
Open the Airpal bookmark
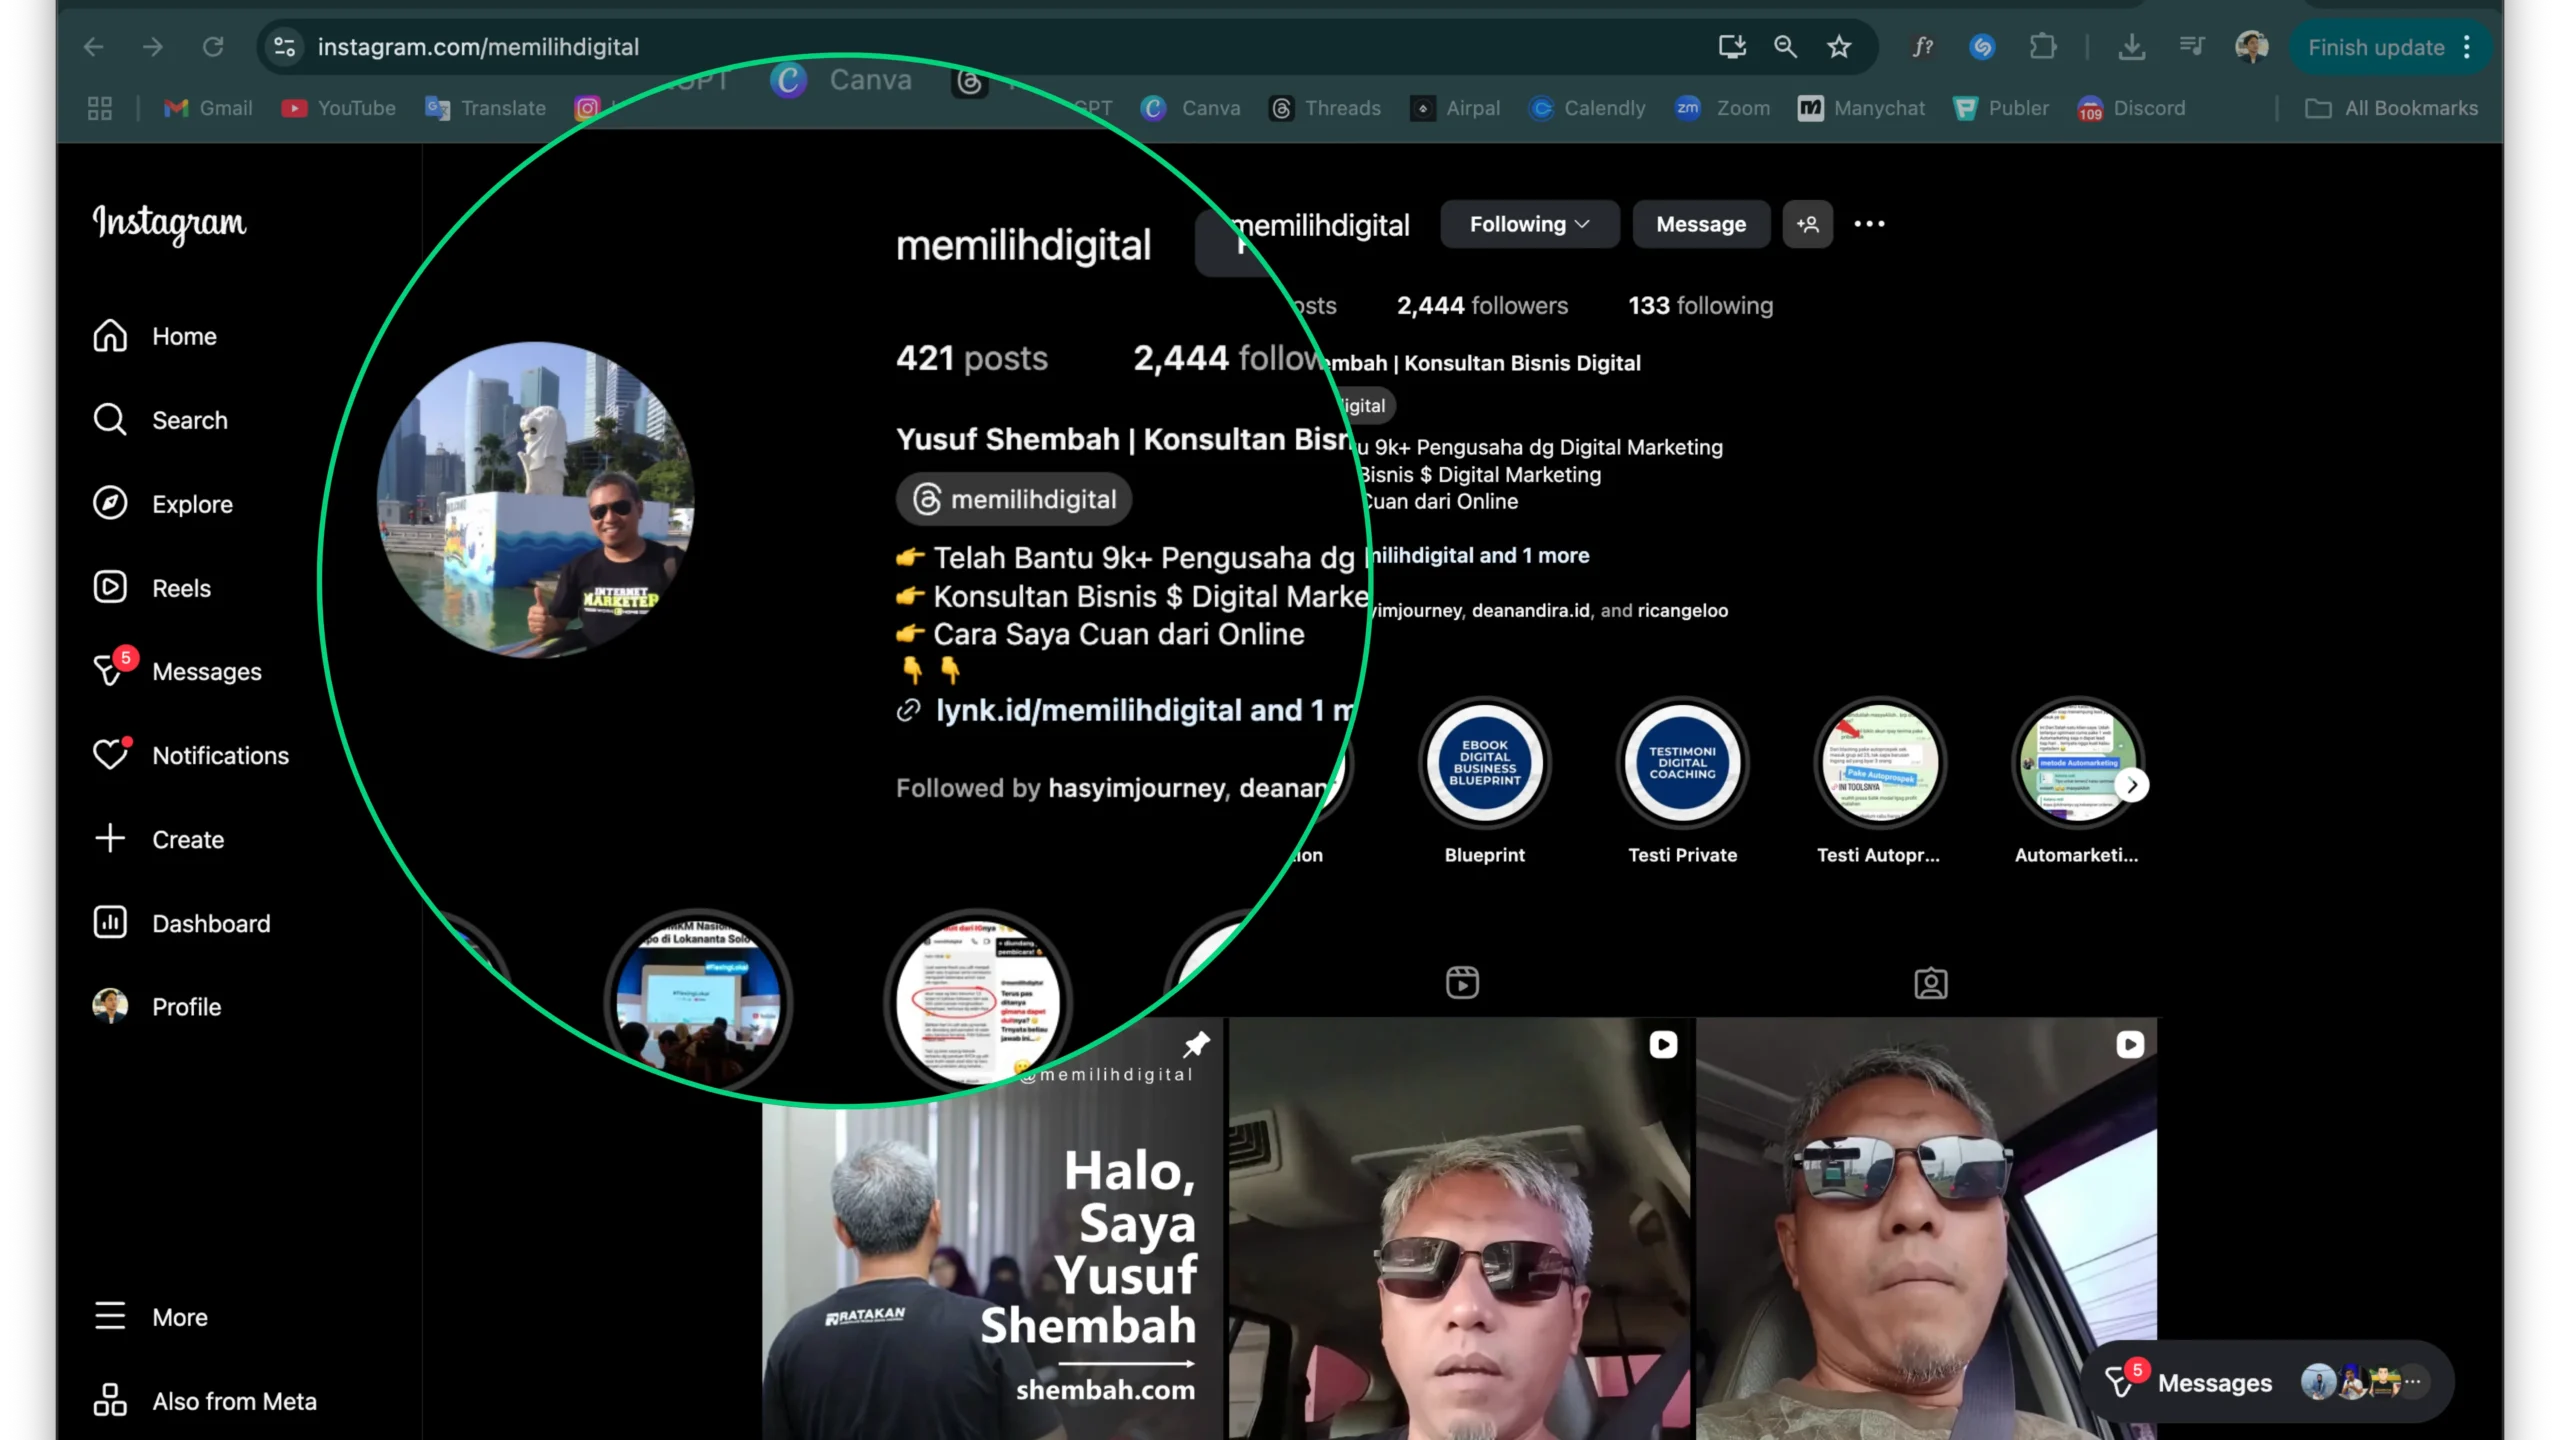[1455, 108]
